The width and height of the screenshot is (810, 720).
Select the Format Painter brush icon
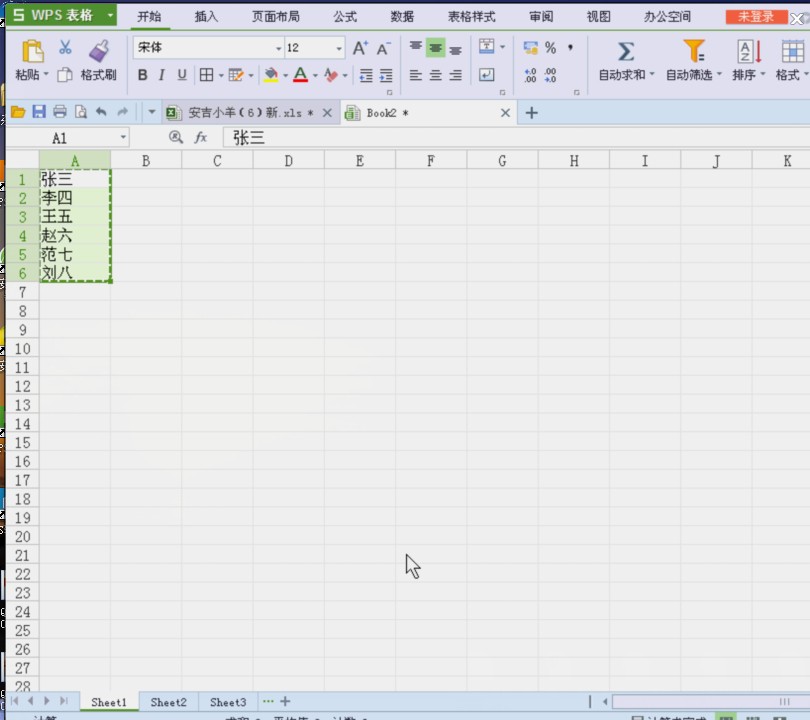(x=98, y=50)
